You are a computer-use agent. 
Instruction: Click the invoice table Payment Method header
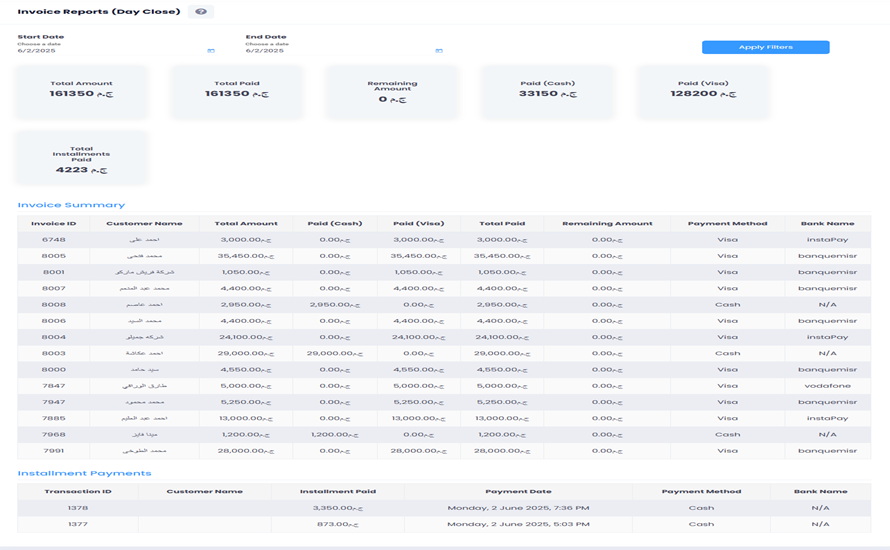[x=728, y=224]
